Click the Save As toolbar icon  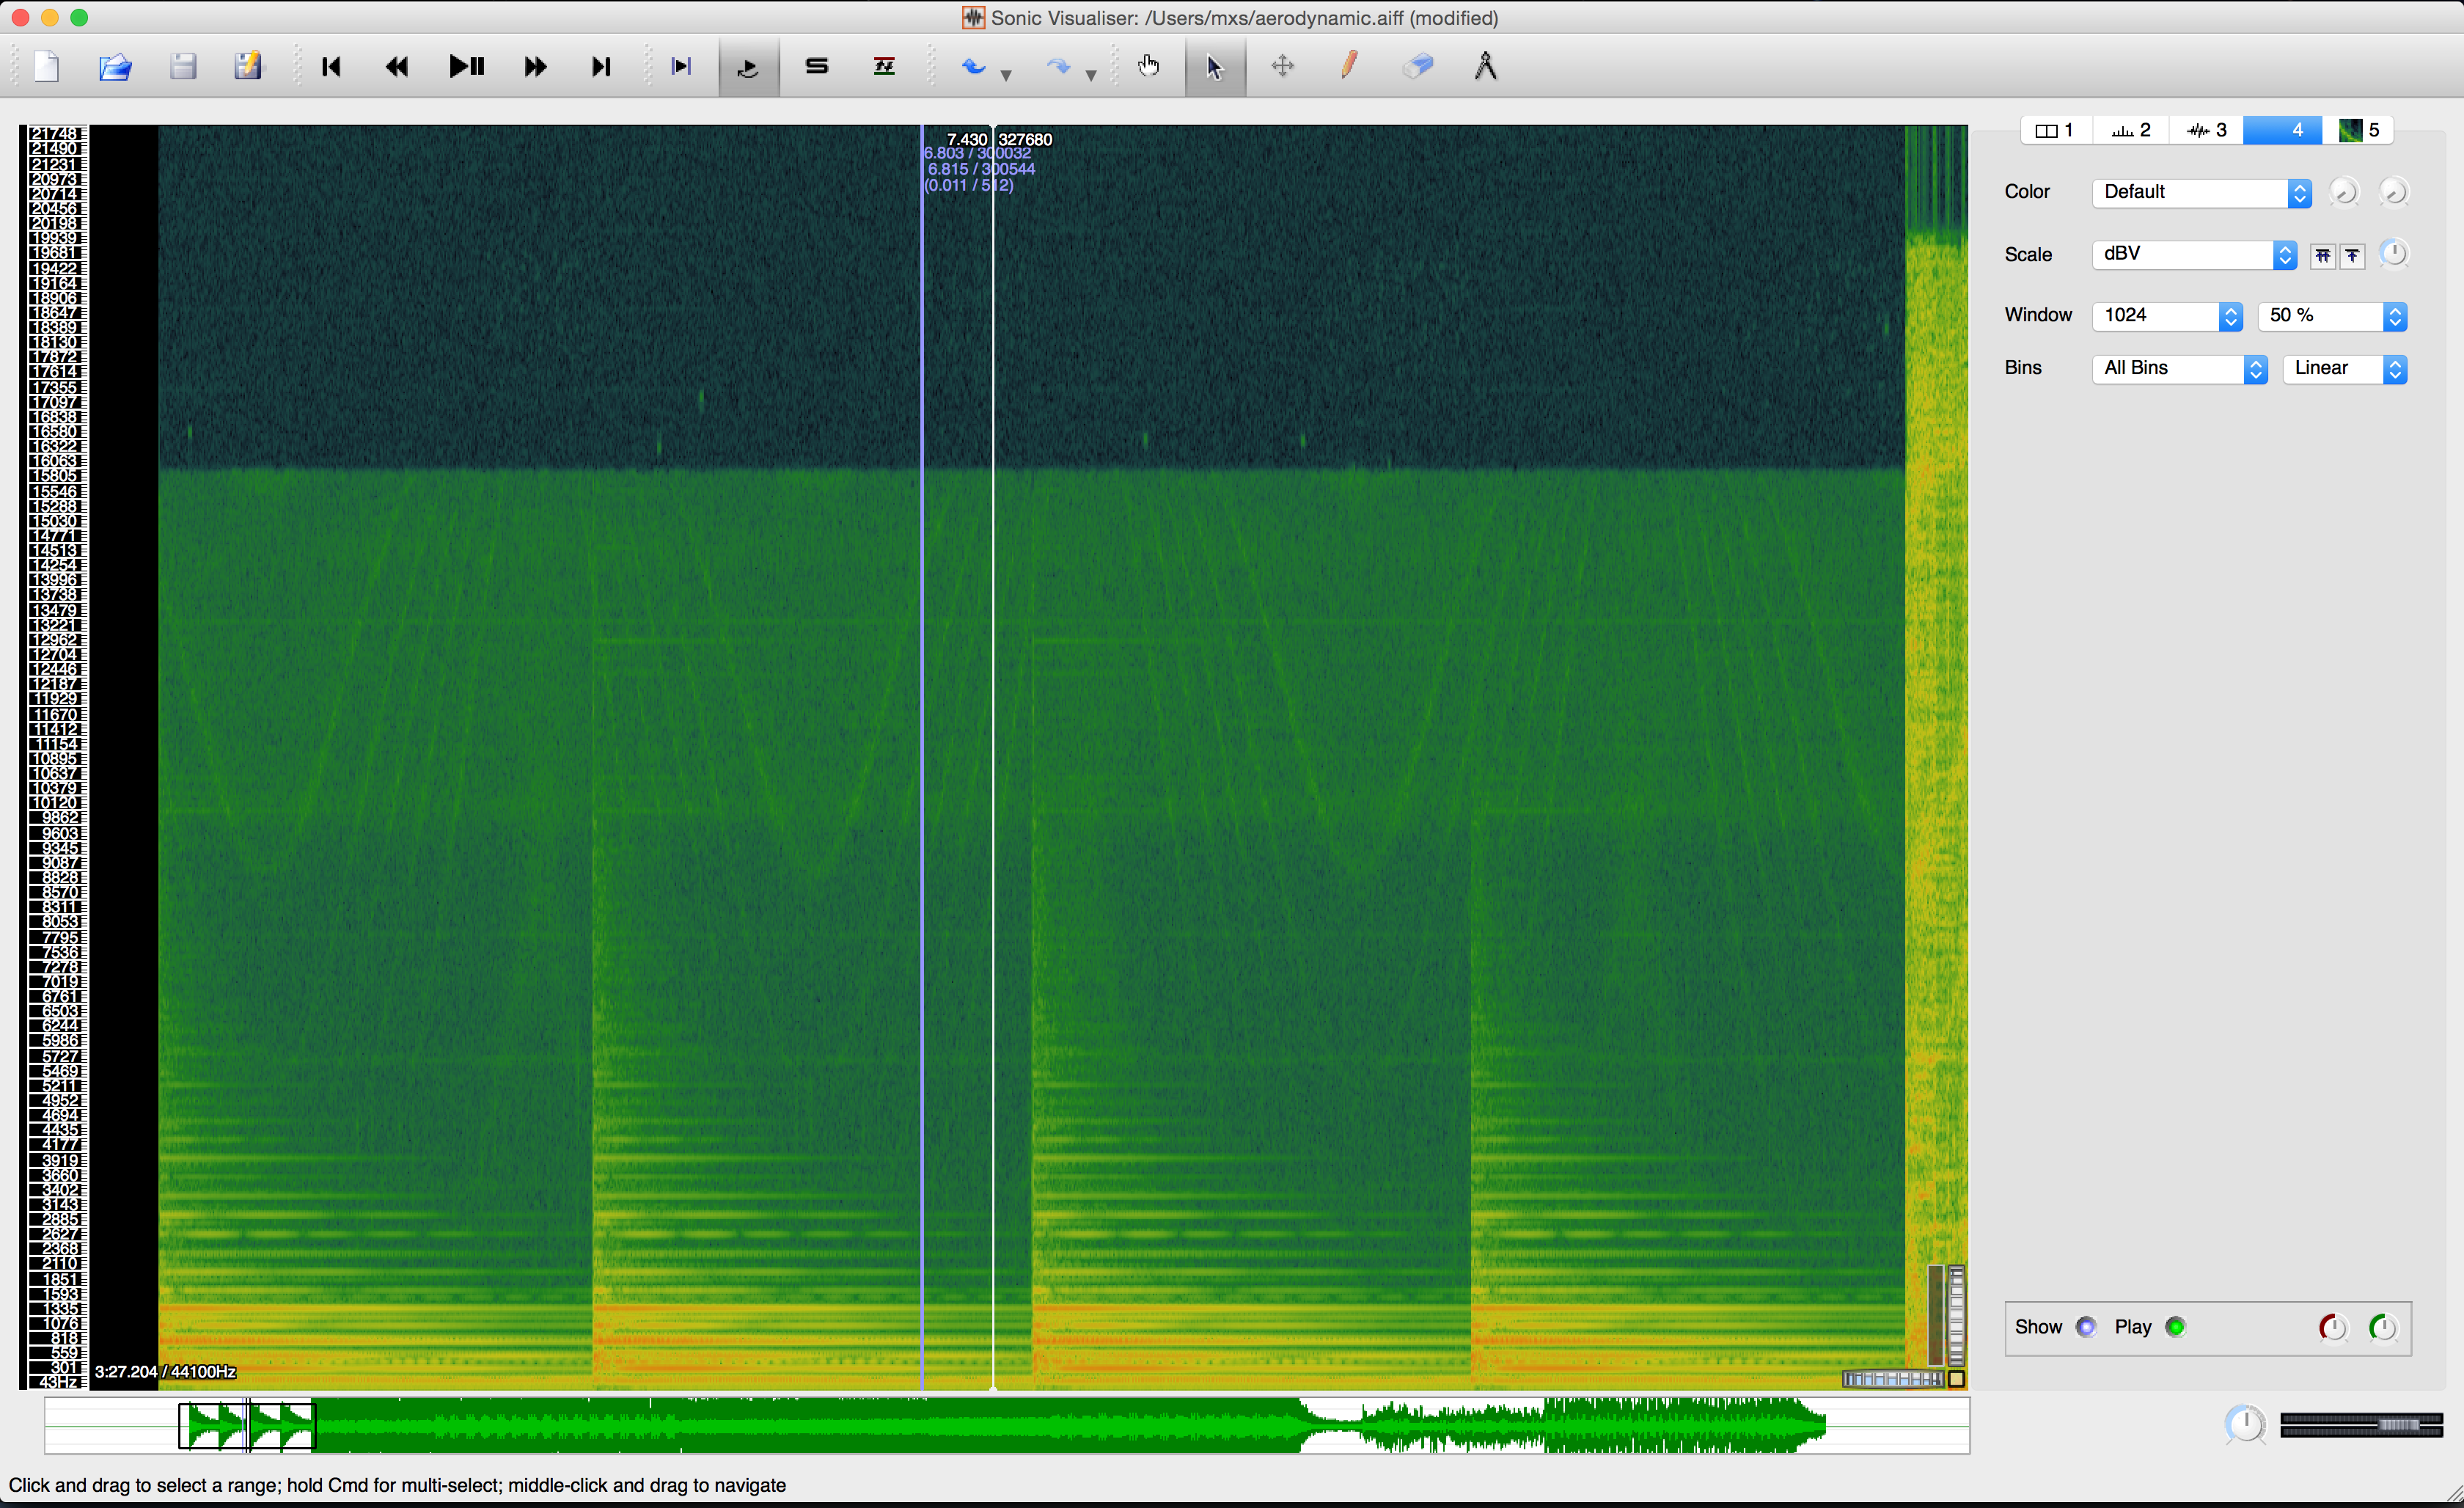point(248,67)
